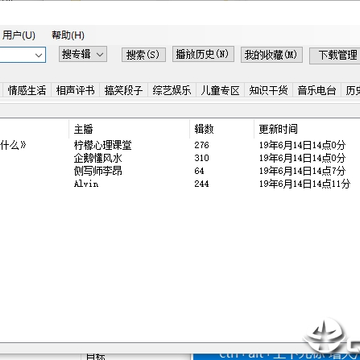Click the episode count 310
Viewport: 360px width, 360px height.
point(202,158)
